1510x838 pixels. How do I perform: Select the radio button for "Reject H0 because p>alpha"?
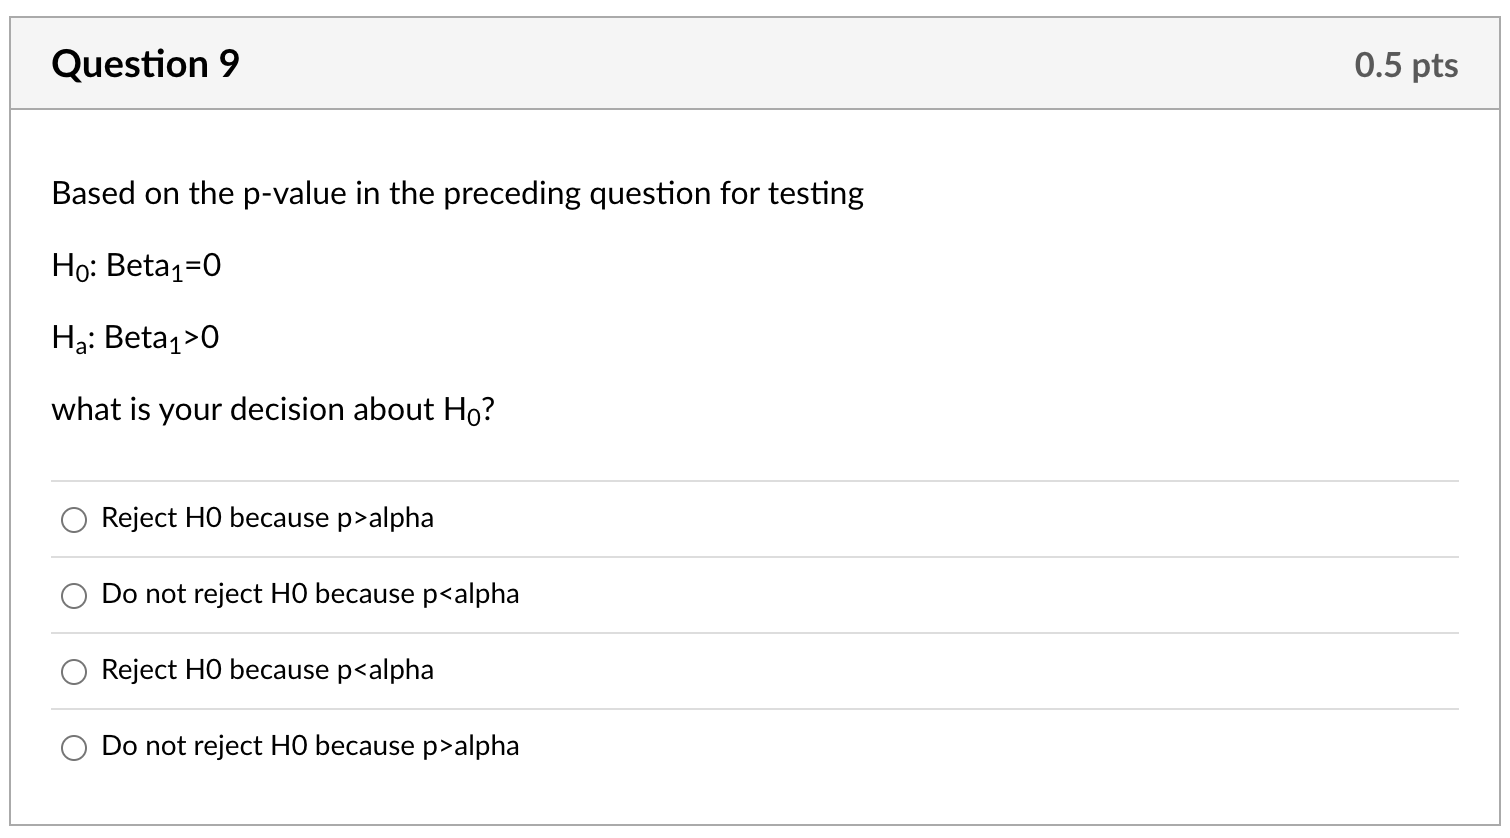click(74, 519)
